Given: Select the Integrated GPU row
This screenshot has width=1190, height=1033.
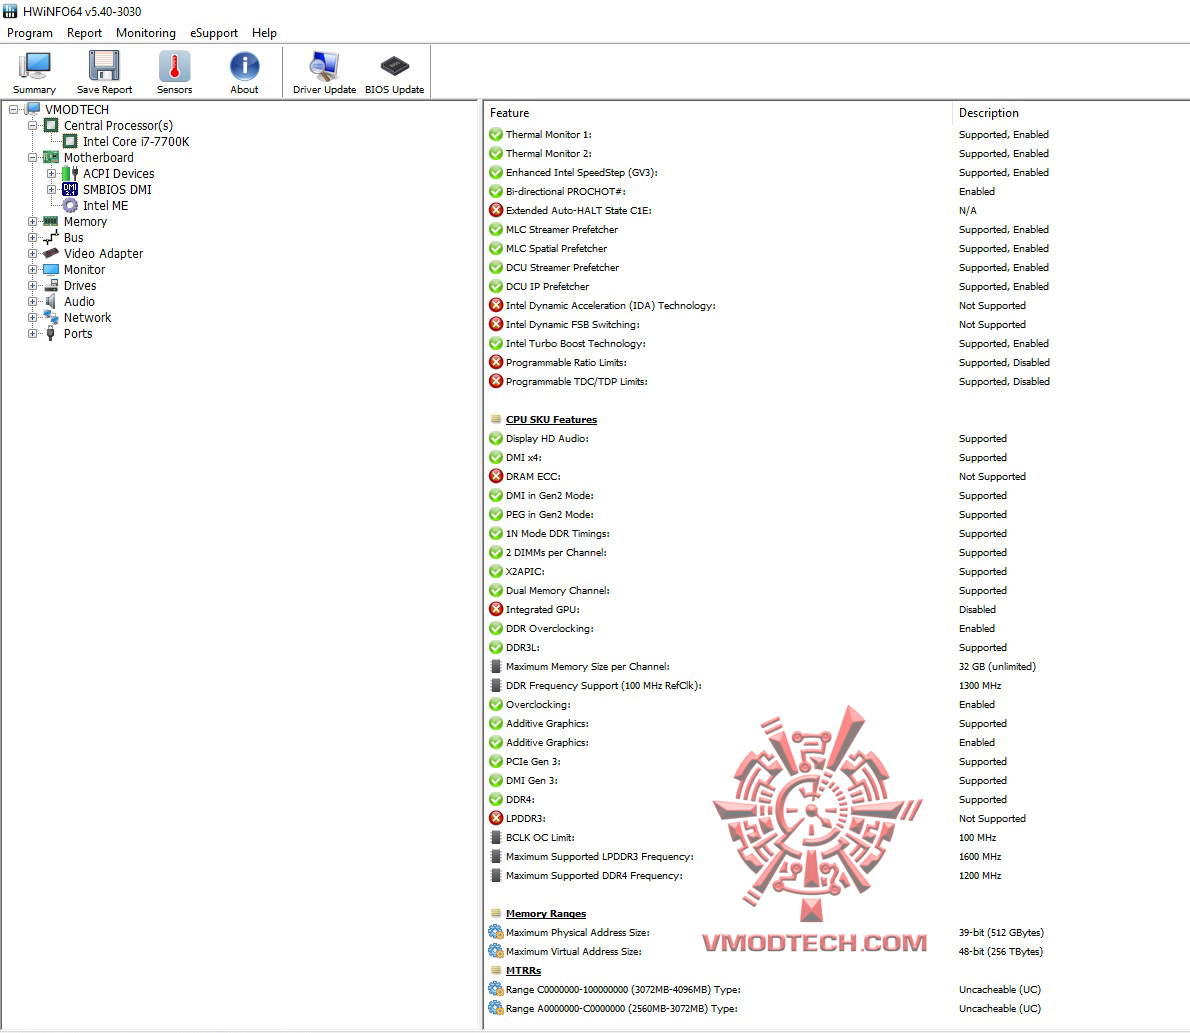Looking at the screenshot, I should 835,609.
